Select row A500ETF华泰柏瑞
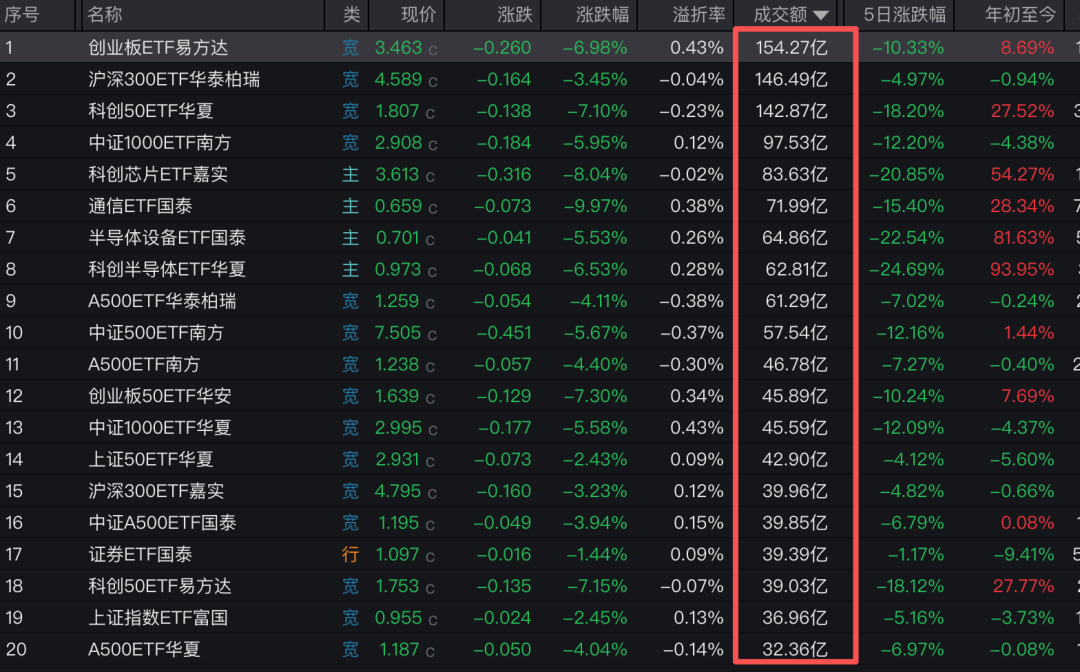 [540, 301]
